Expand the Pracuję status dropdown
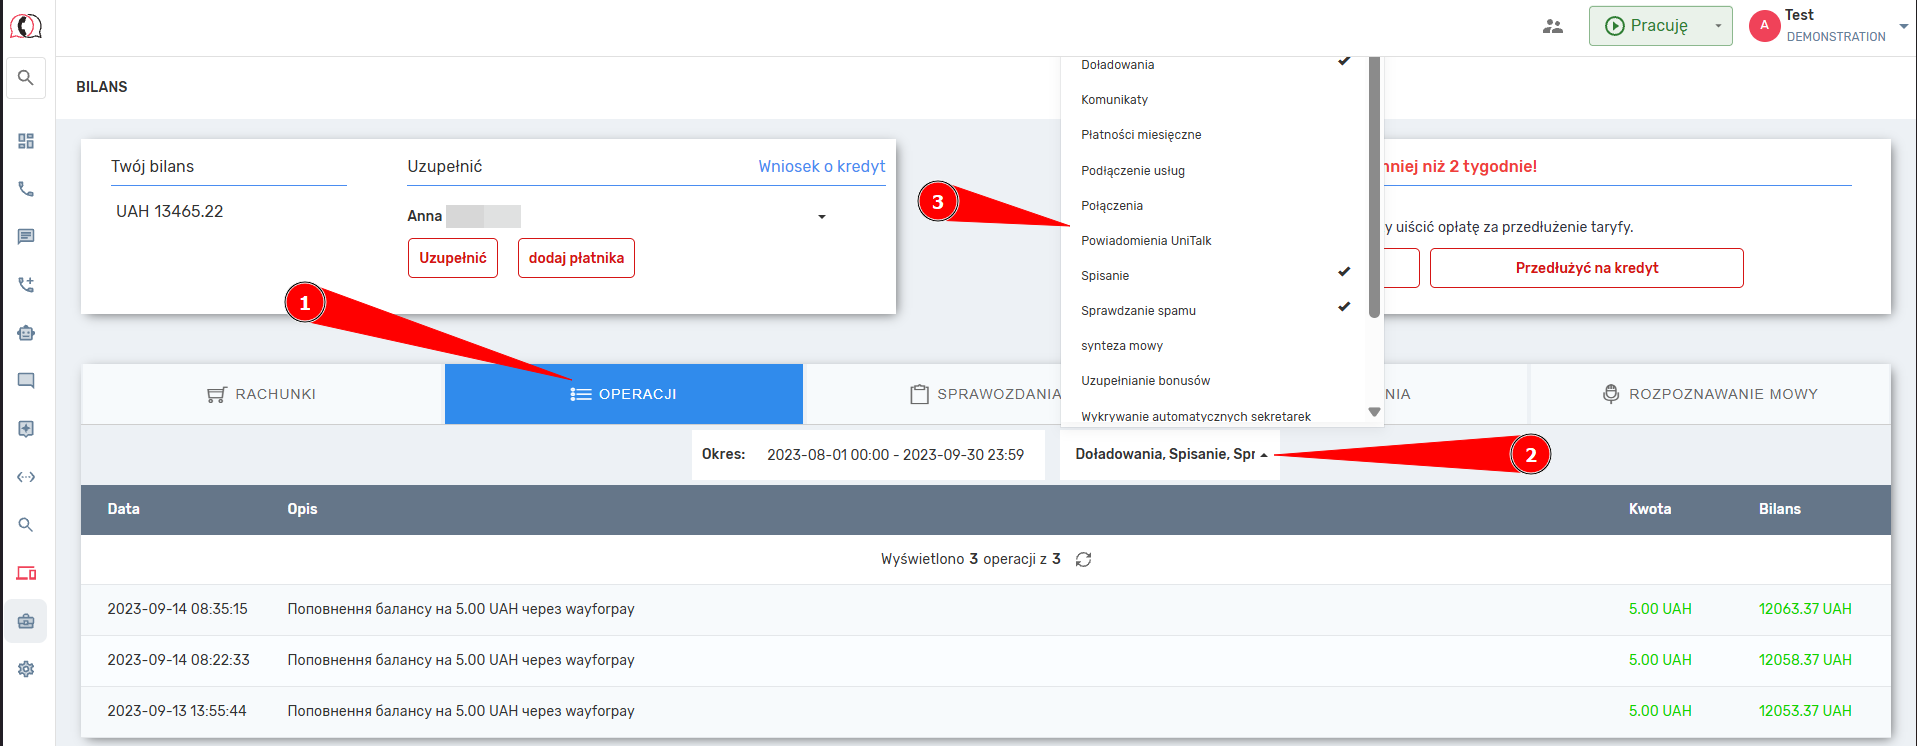This screenshot has width=1917, height=746. pos(1718,26)
